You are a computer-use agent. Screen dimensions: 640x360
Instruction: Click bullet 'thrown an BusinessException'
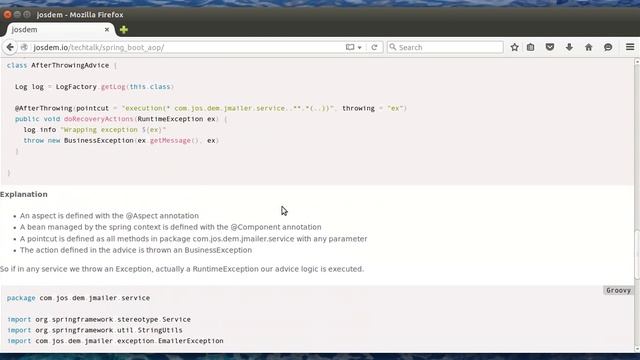point(136,250)
